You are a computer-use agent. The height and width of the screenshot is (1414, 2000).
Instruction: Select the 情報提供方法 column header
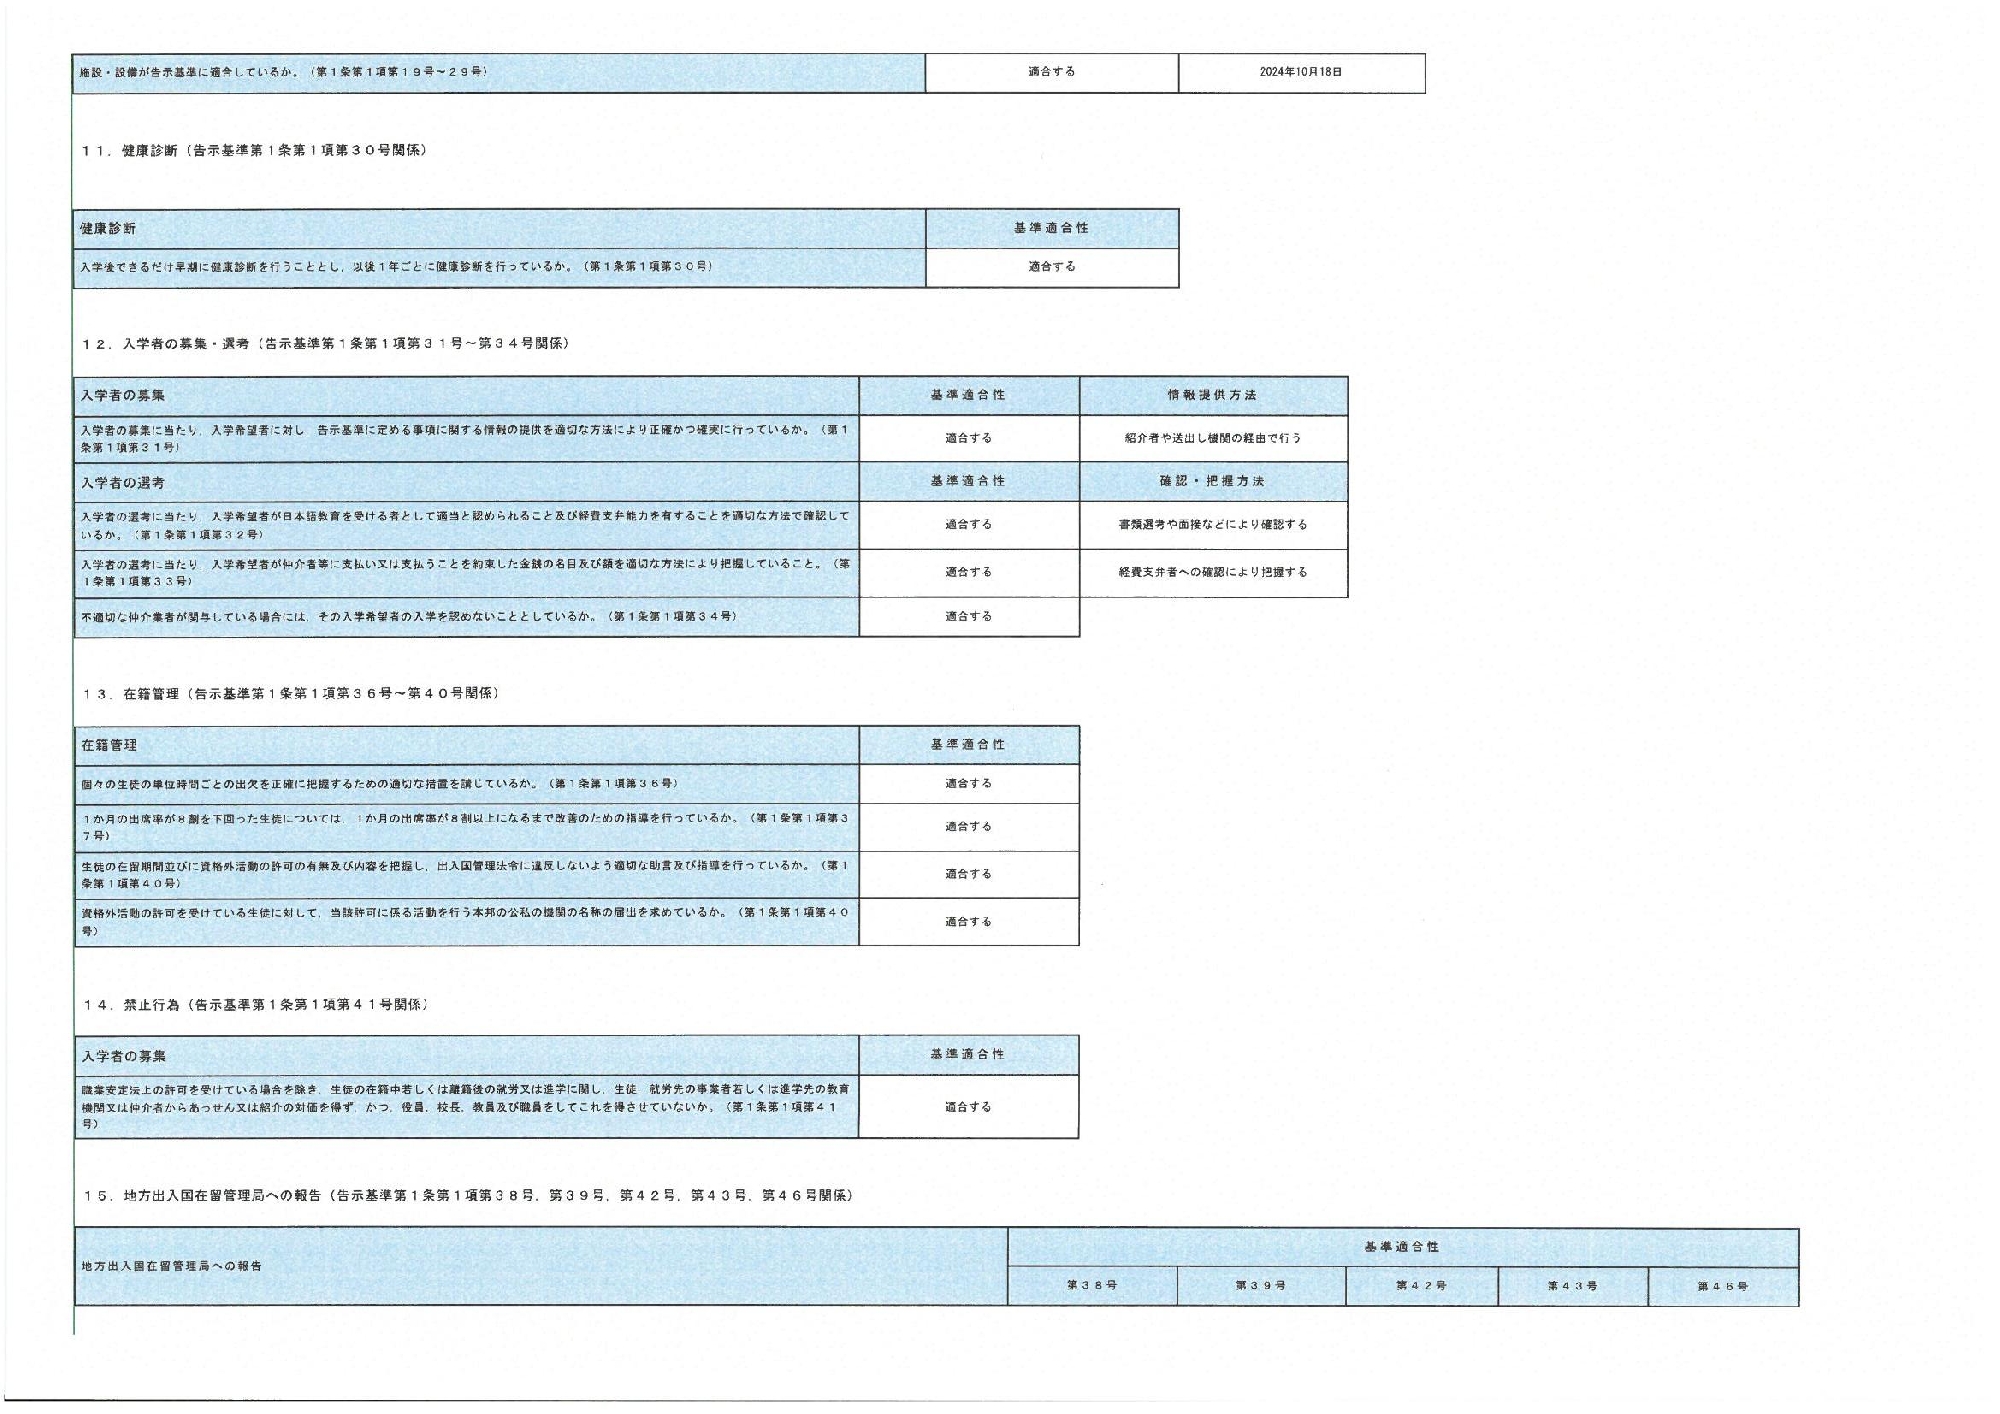click(x=1212, y=395)
